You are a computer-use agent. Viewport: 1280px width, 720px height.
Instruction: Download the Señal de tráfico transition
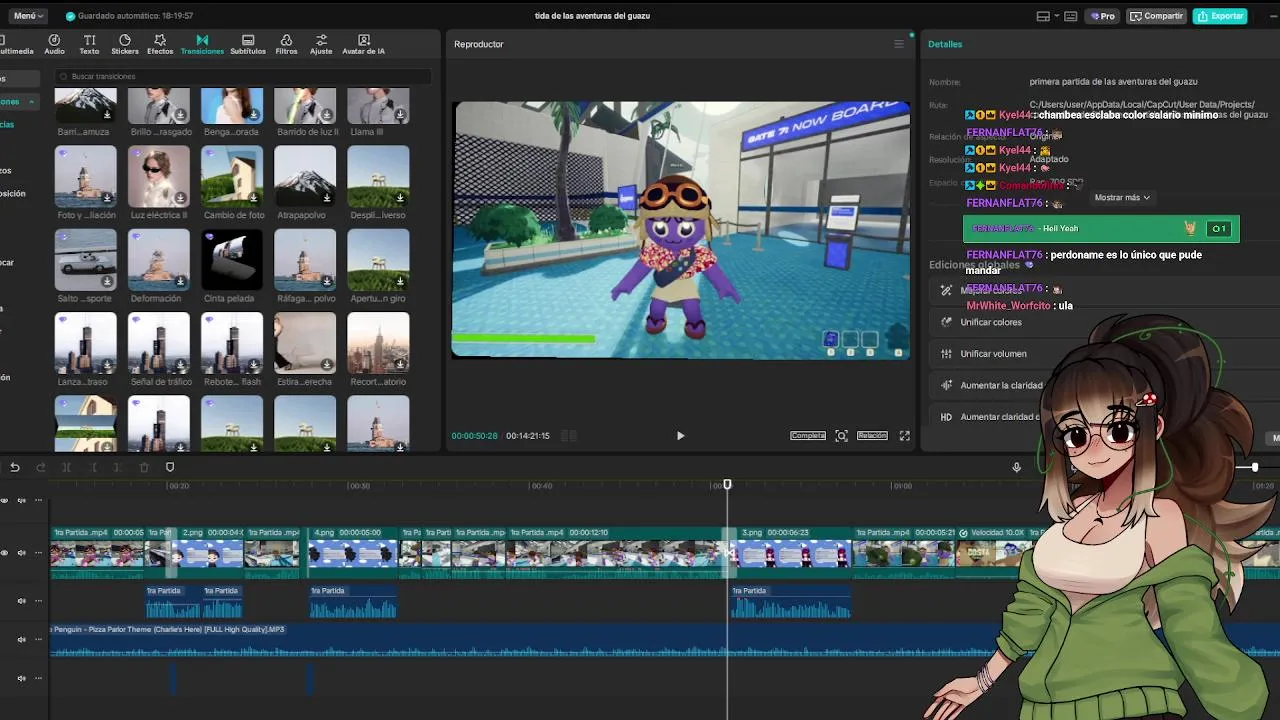pos(181,365)
